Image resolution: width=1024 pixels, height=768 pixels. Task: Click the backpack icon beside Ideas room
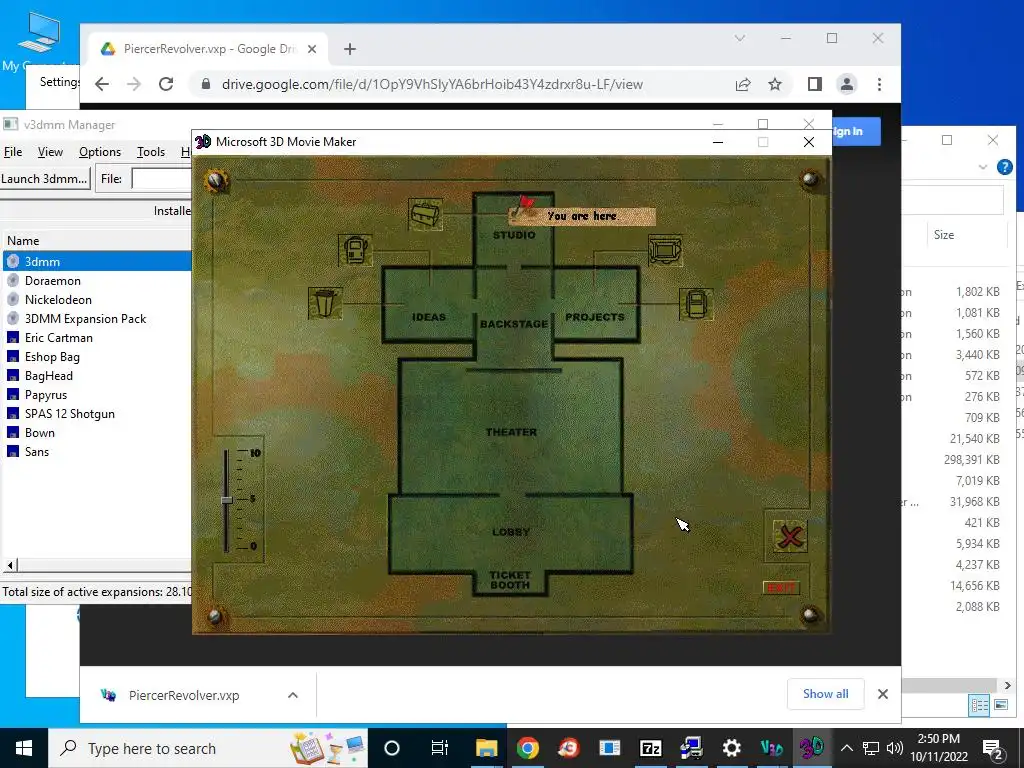[x=355, y=250]
